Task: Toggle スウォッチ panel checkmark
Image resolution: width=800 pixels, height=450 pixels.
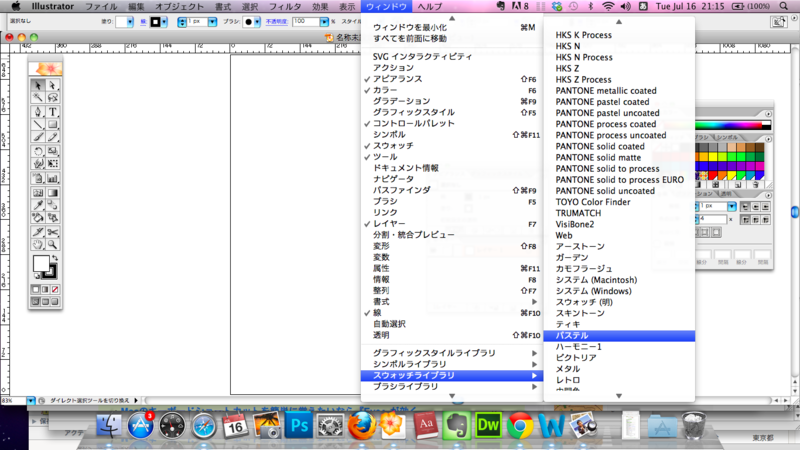Action: coord(452,146)
